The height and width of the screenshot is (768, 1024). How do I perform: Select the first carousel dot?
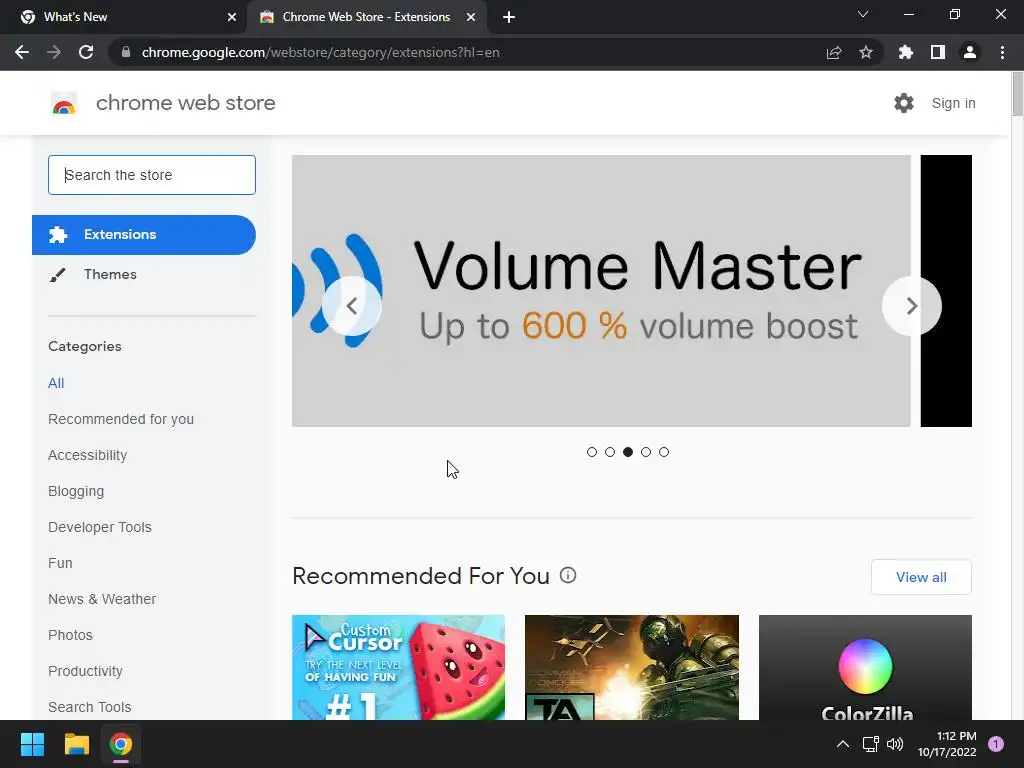pyautogui.click(x=592, y=452)
